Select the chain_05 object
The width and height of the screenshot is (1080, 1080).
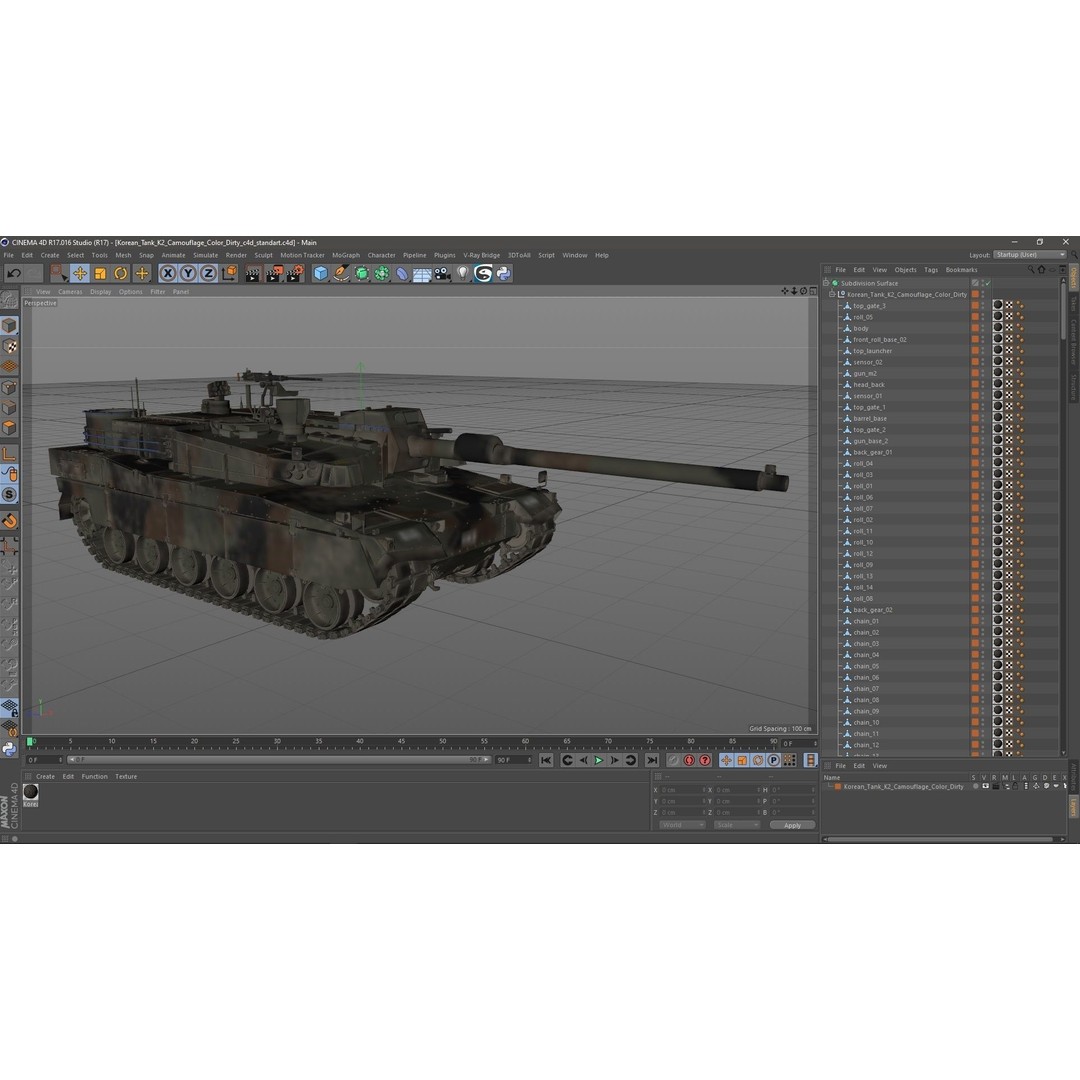point(866,667)
